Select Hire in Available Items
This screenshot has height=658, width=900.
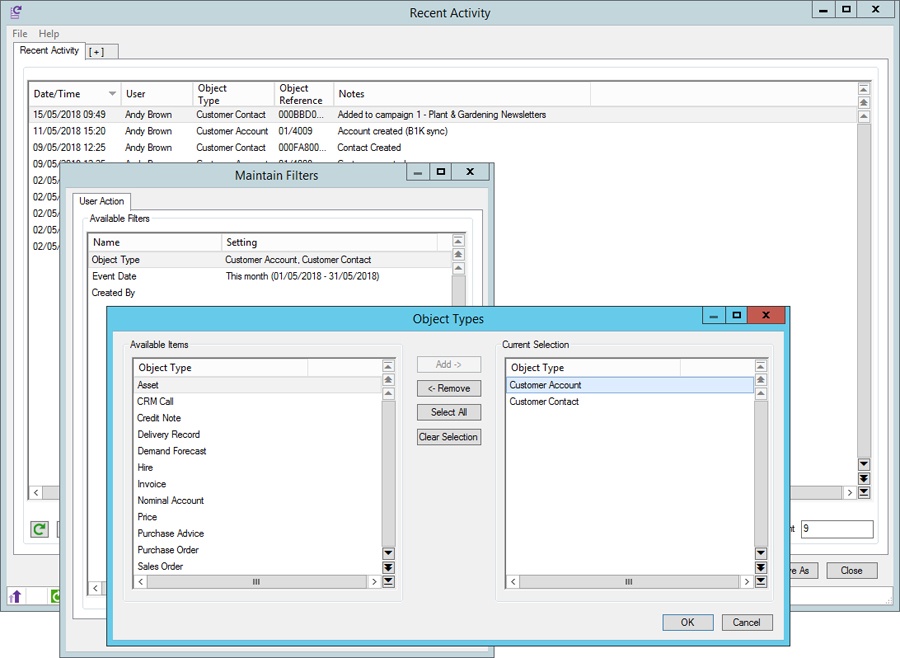click(x=258, y=467)
